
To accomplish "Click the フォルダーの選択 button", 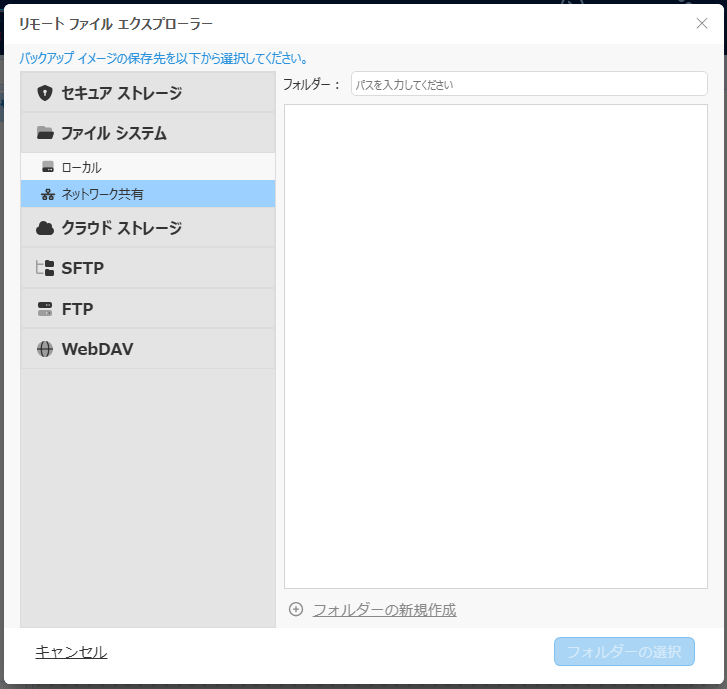I will click(x=624, y=651).
